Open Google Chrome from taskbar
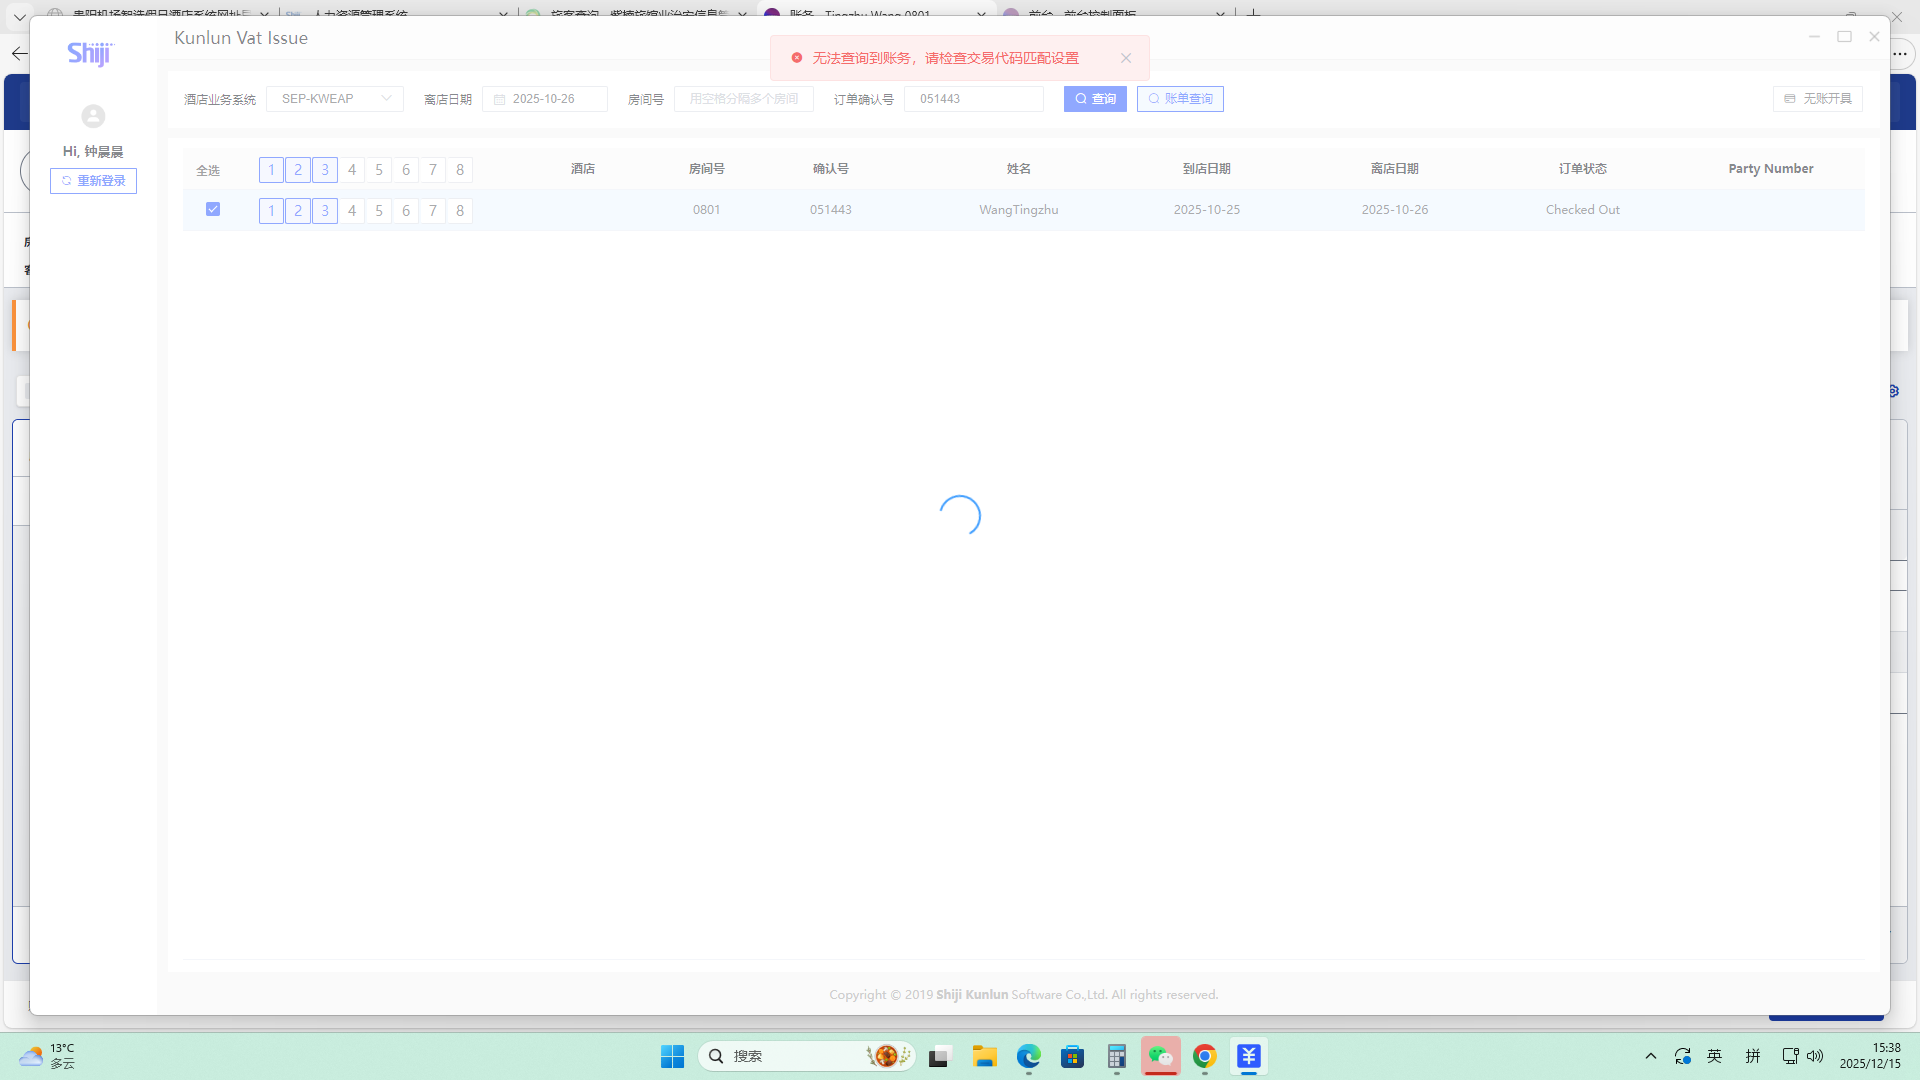The height and width of the screenshot is (1080, 1920). [1204, 1056]
